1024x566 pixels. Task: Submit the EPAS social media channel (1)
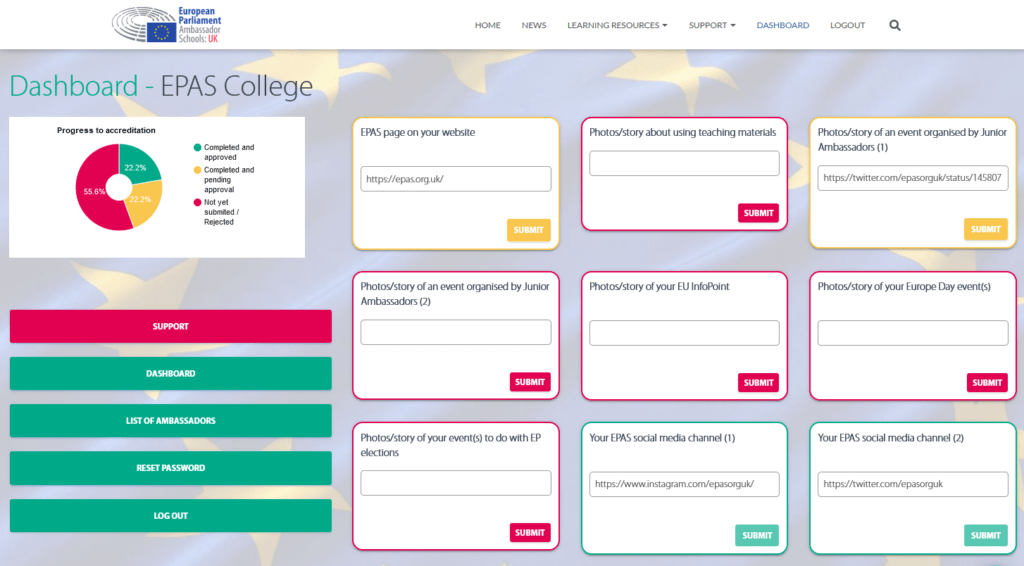tap(756, 535)
